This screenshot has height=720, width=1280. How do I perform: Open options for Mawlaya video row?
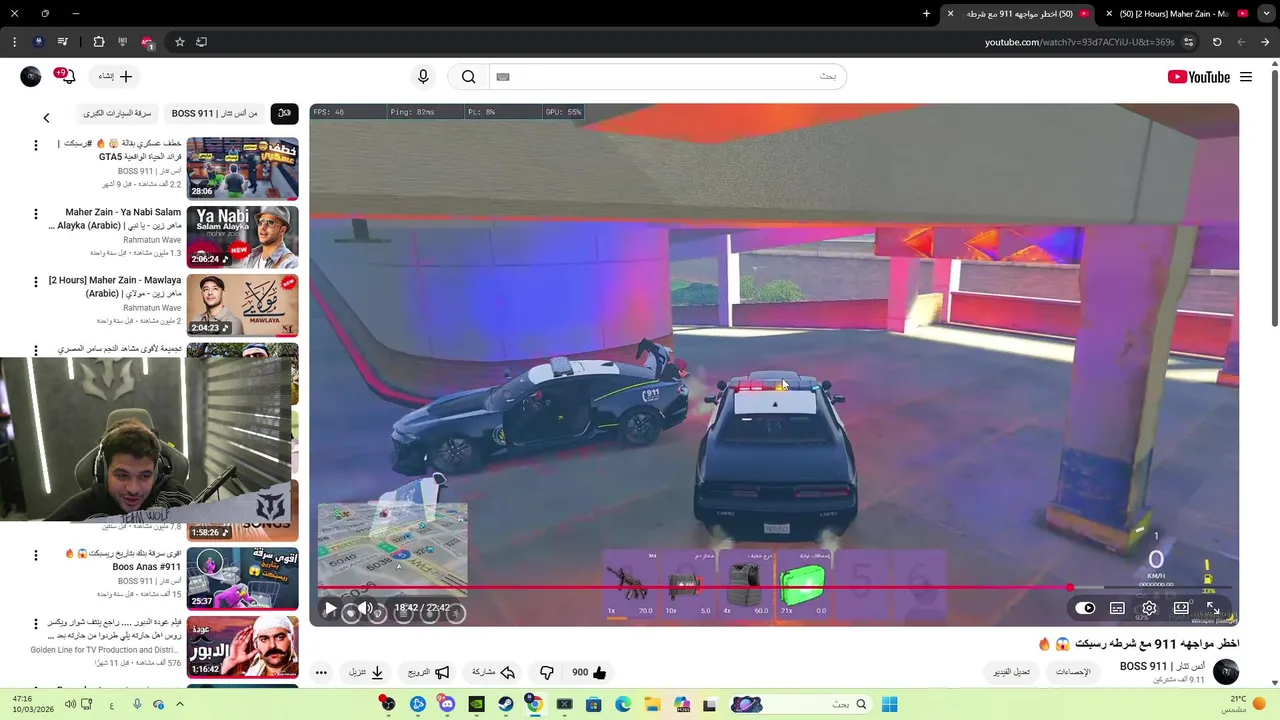coord(36,282)
